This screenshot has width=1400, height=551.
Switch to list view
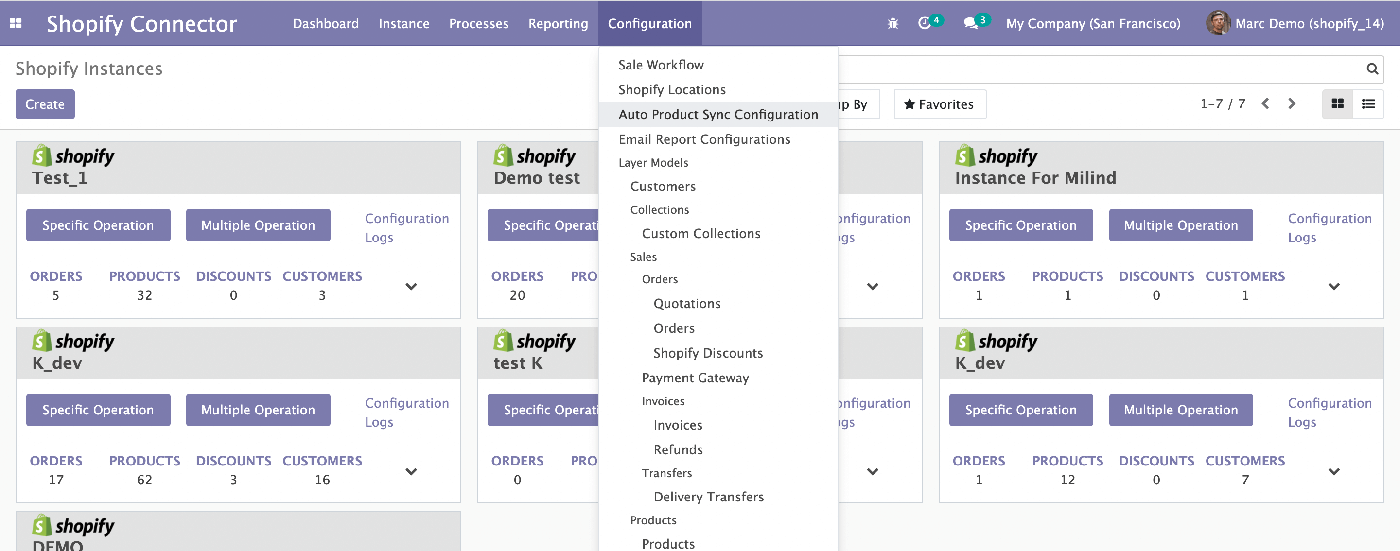coord(1369,104)
